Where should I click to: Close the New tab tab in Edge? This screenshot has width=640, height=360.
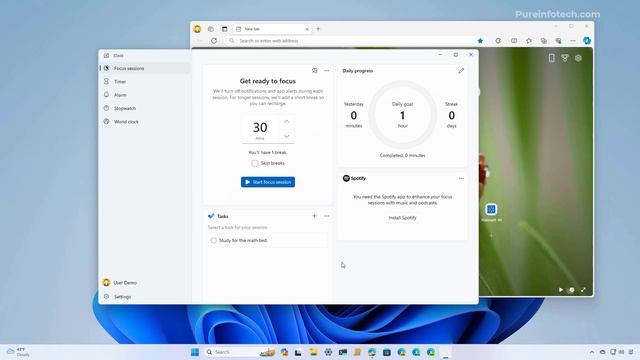tap(307, 29)
